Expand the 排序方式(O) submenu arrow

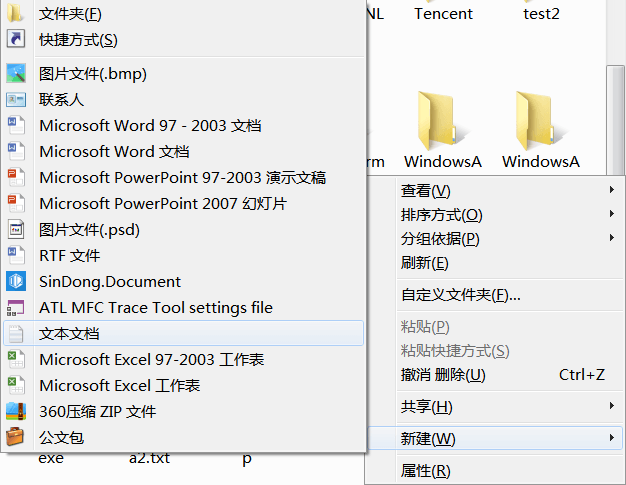(x=611, y=214)
